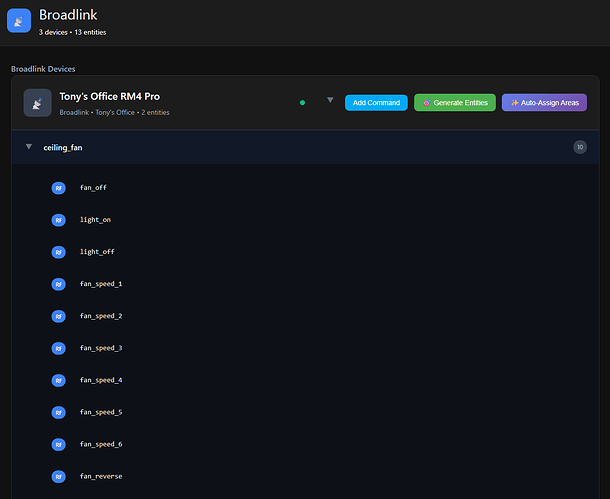610x499 pixels.
Task: Click the RF badge next to light_on
Action: (58, 220)
